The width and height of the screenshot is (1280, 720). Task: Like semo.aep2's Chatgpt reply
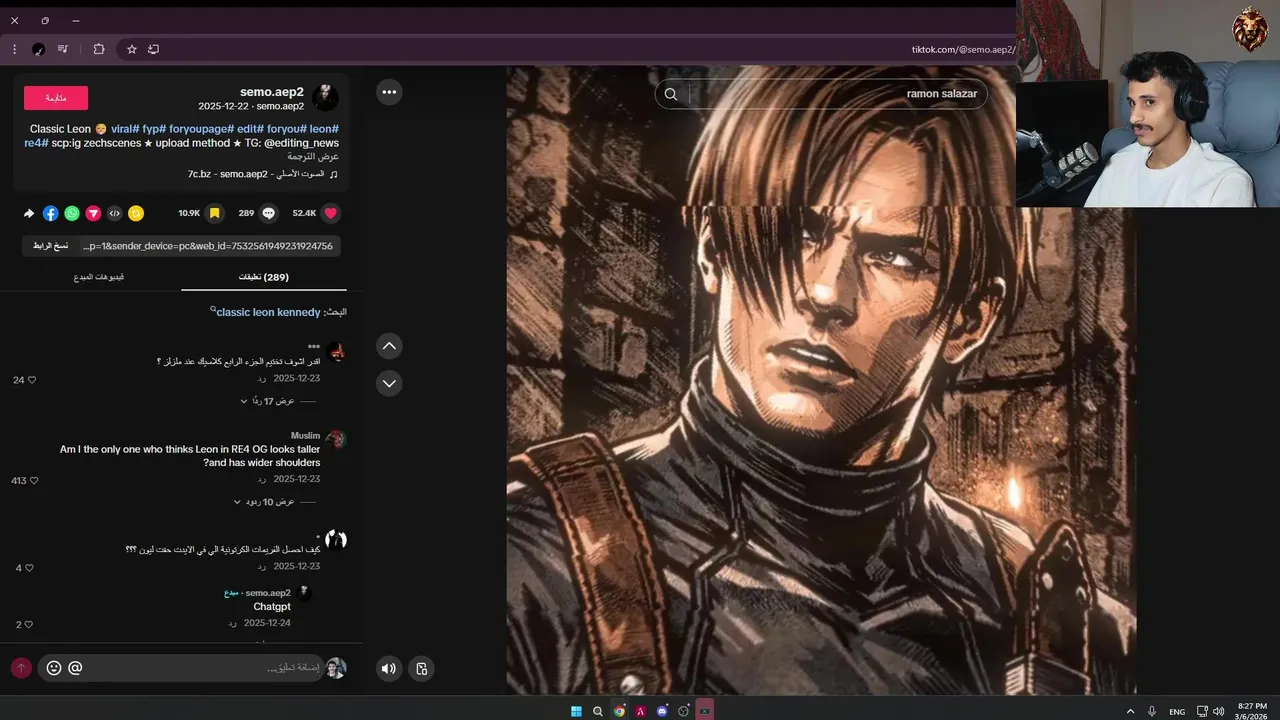click(x=29, y=625)
